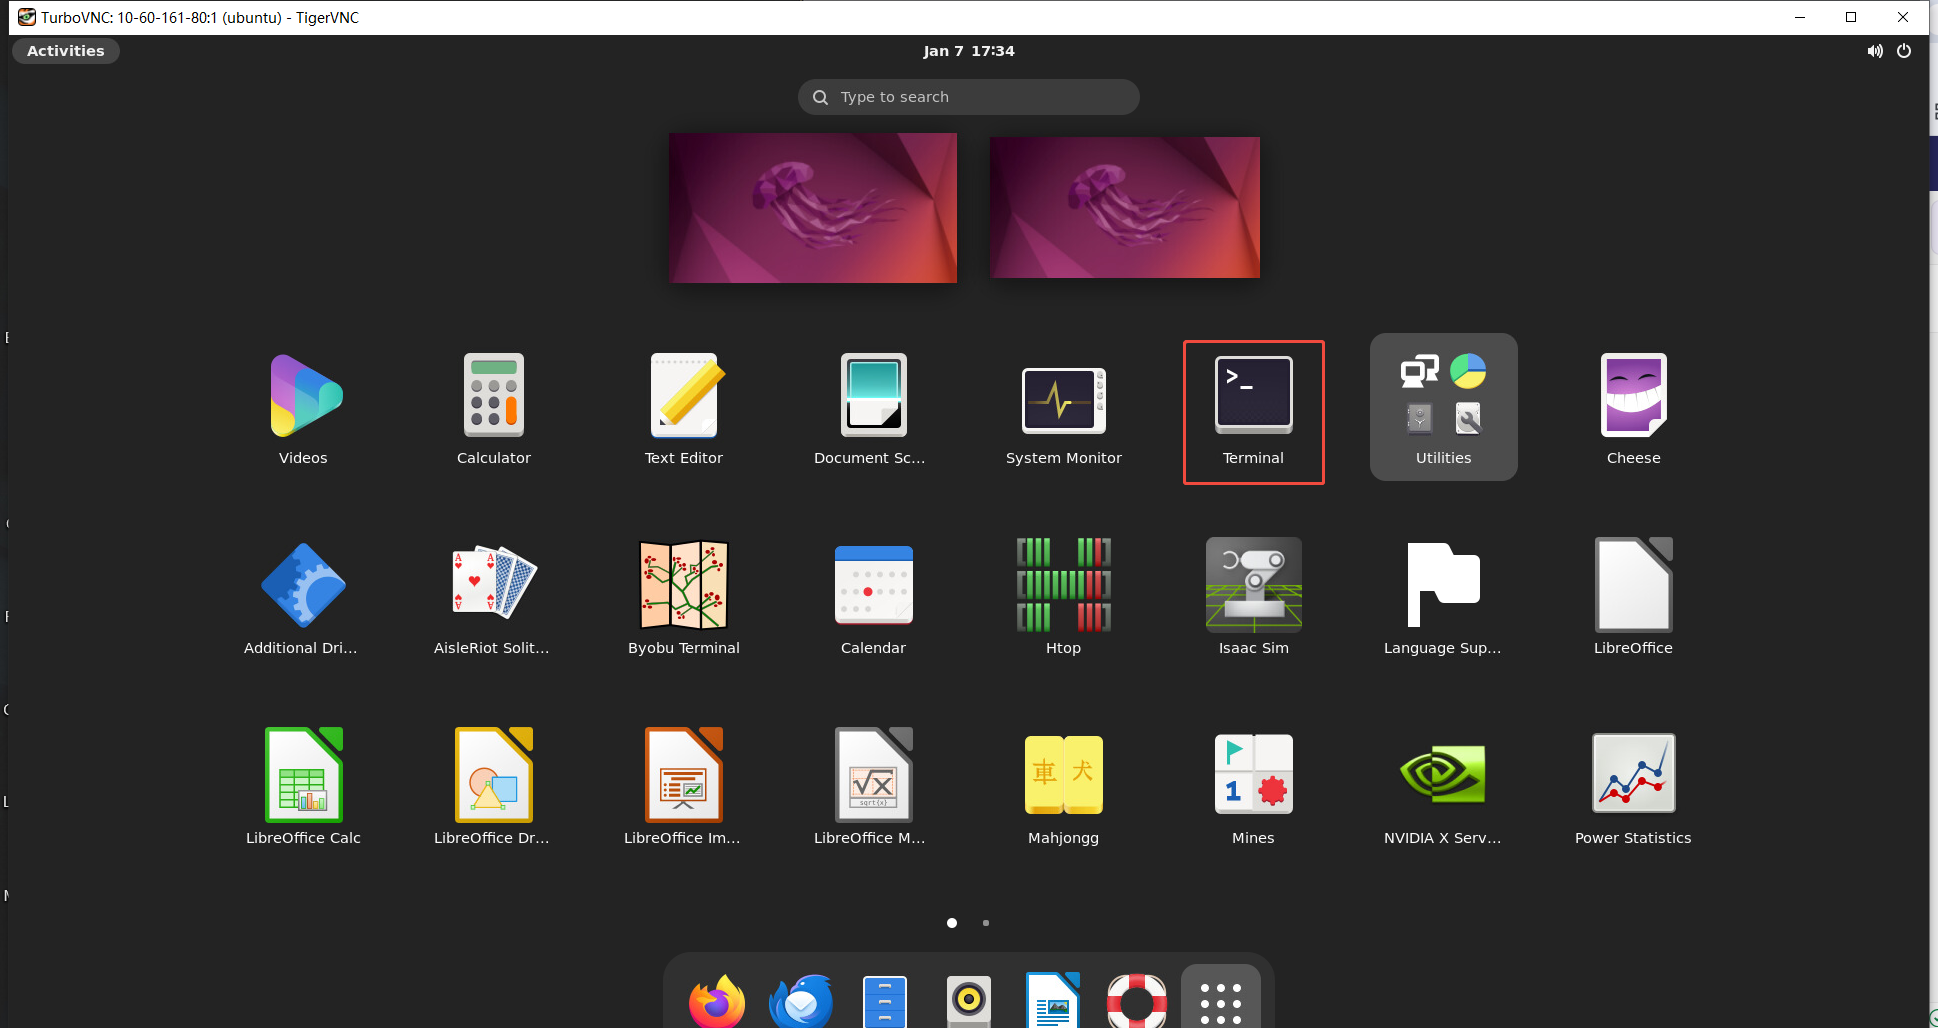Click the Activities button
The image size is (1938, 1028).
[66, 51]
